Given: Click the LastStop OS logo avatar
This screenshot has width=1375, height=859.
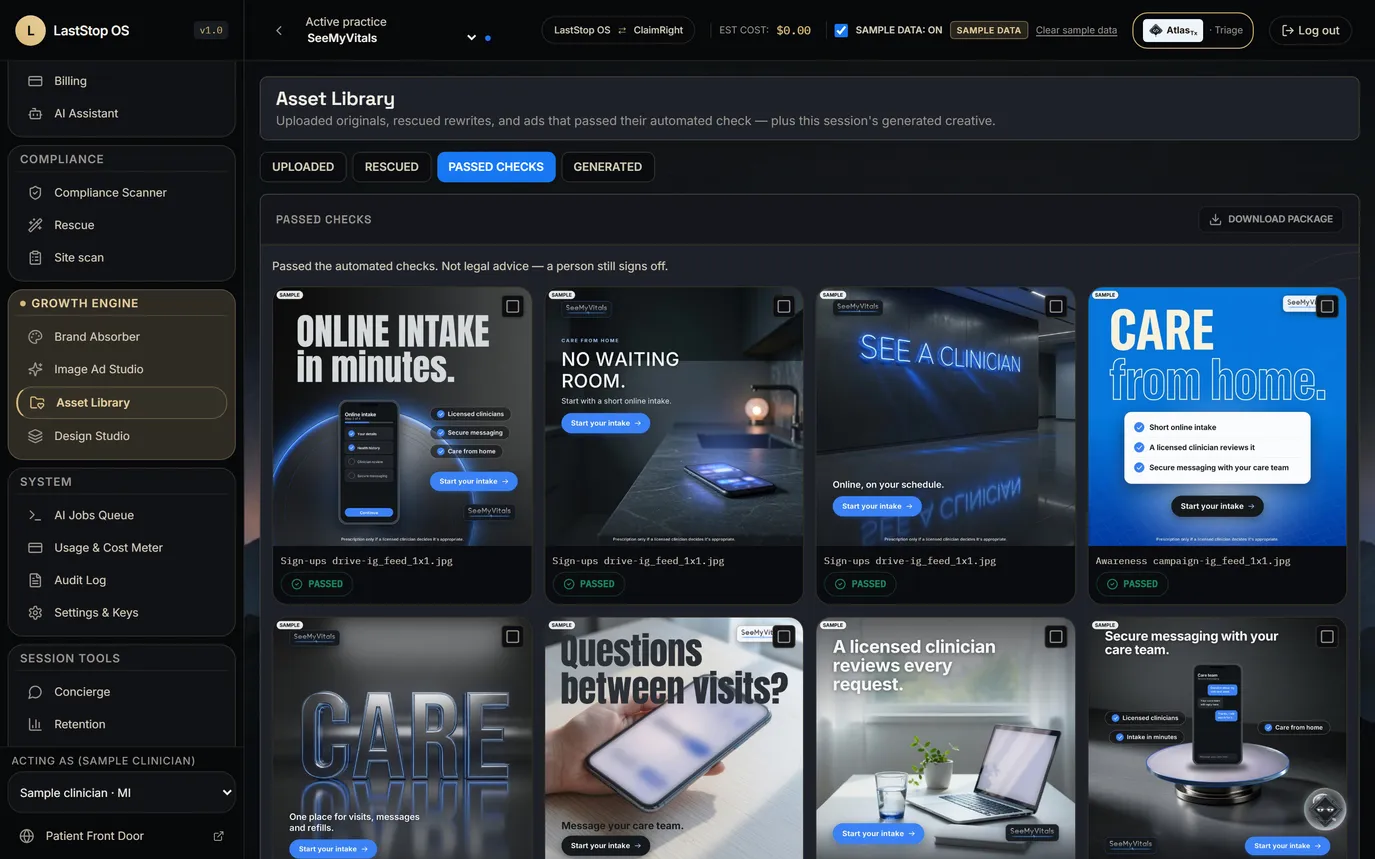Looking at the screenshot, I should coord(30,30).
